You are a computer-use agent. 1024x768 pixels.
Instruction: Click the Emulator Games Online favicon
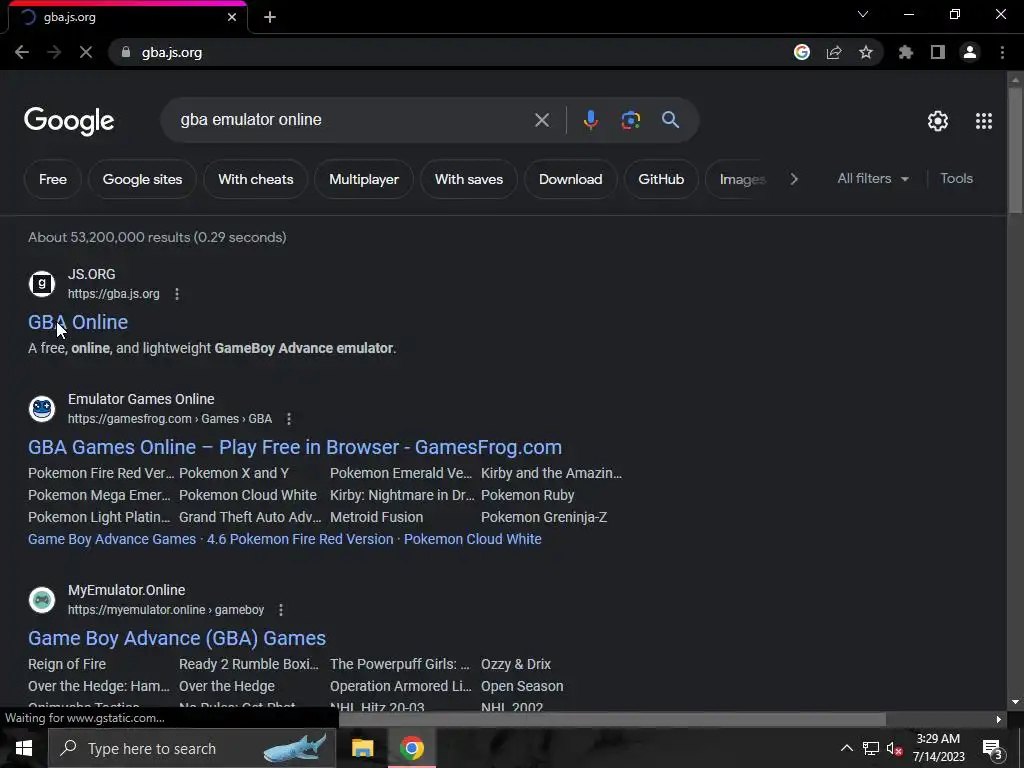click(42, 409)
